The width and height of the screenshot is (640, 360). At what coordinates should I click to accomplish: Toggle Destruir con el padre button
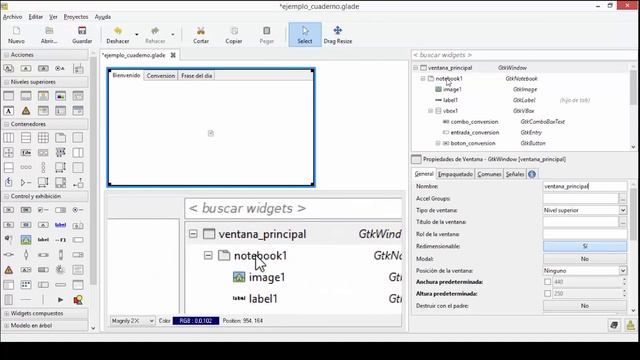tap(584, 306)
